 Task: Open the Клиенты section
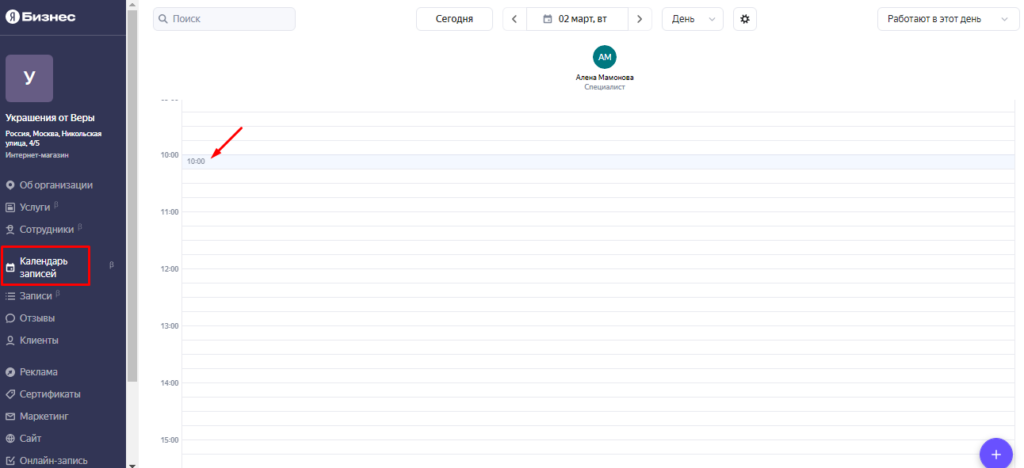click(39, 340)
